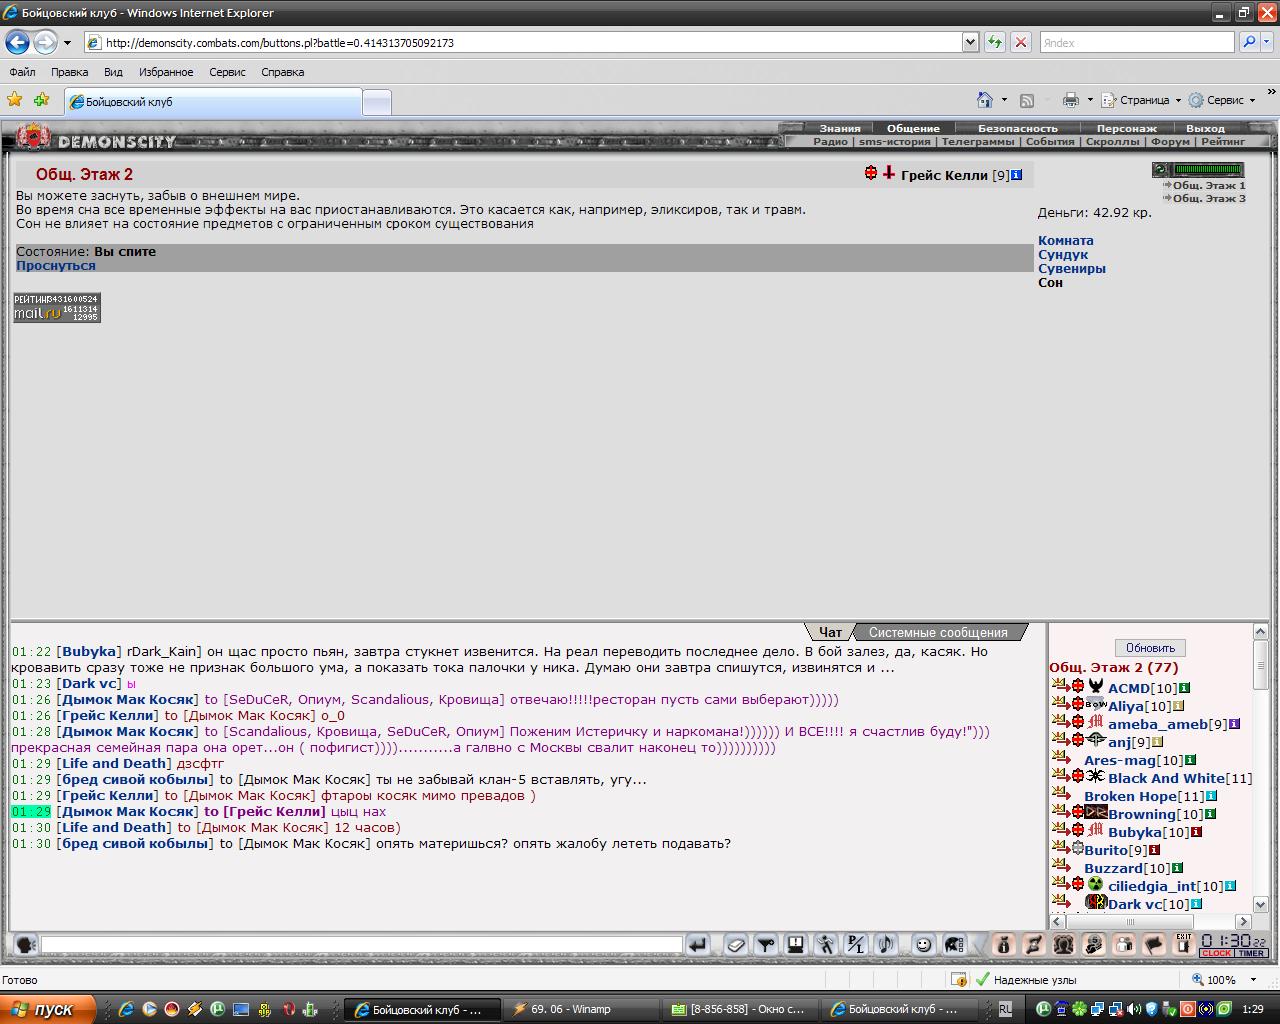Click the player list horizontal scrollbar

[1151, 921]
